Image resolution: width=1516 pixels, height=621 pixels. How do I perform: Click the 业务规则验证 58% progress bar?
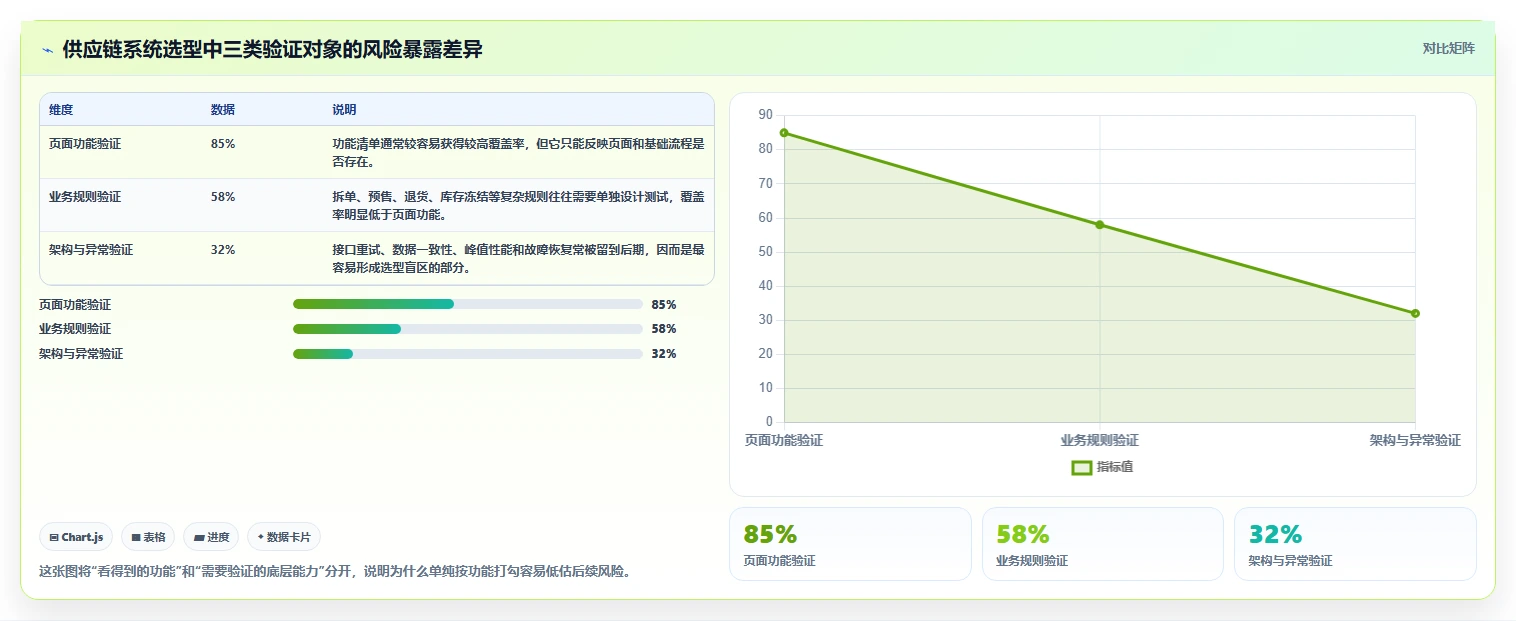coord(467,329)
